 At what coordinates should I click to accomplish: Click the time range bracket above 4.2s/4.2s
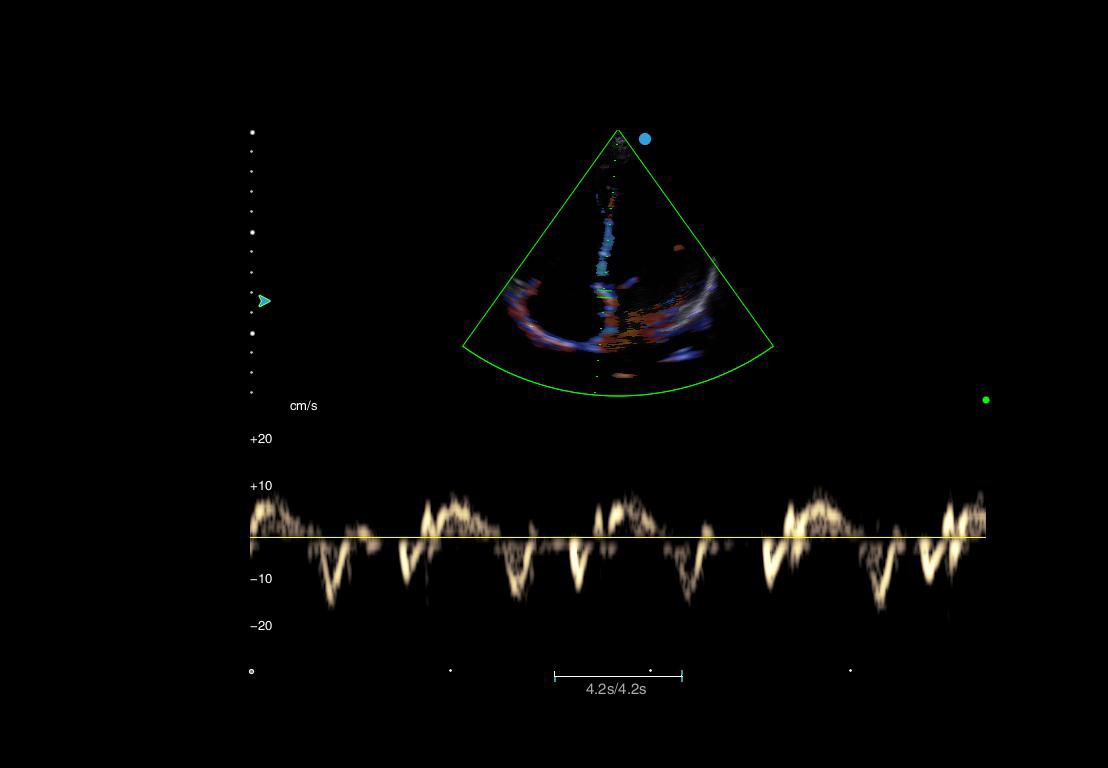click(618, 676)
